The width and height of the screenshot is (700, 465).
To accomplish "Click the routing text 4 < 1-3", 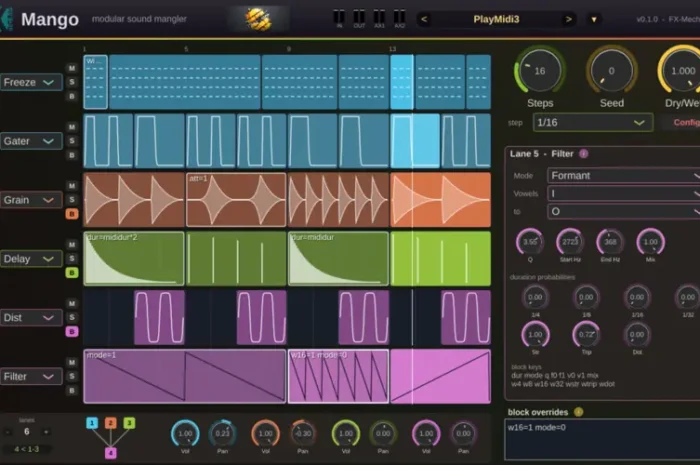I will 26,449.
